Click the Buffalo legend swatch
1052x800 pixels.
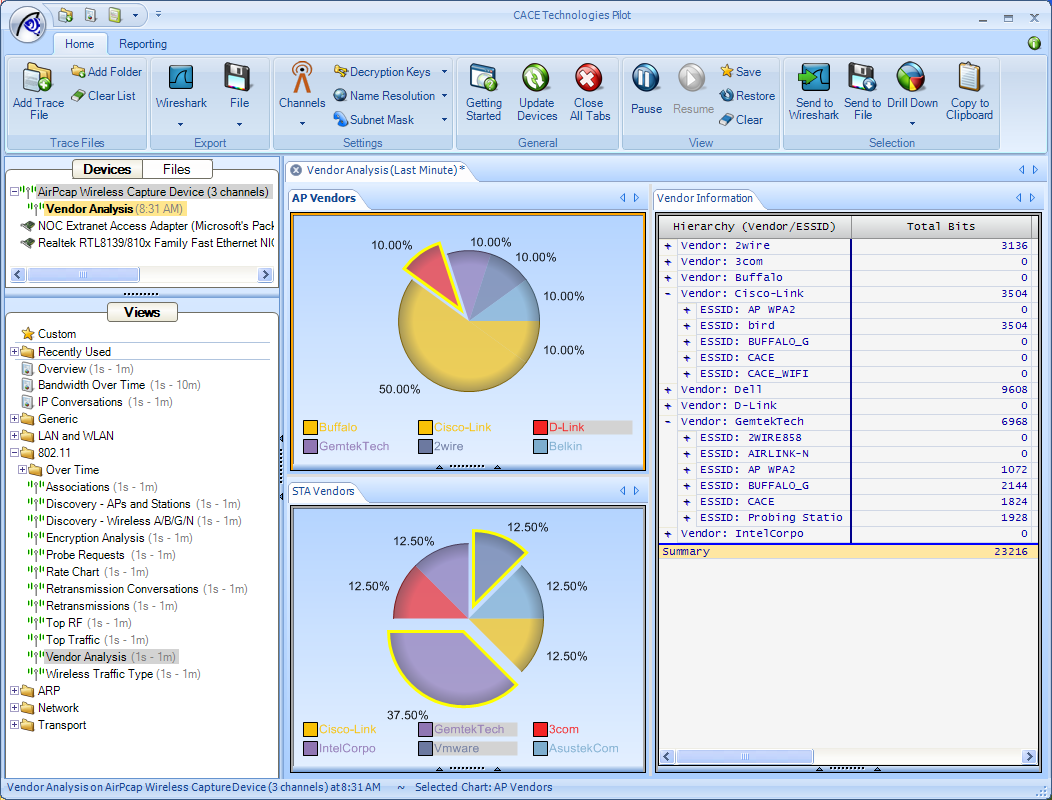point(310,428)
